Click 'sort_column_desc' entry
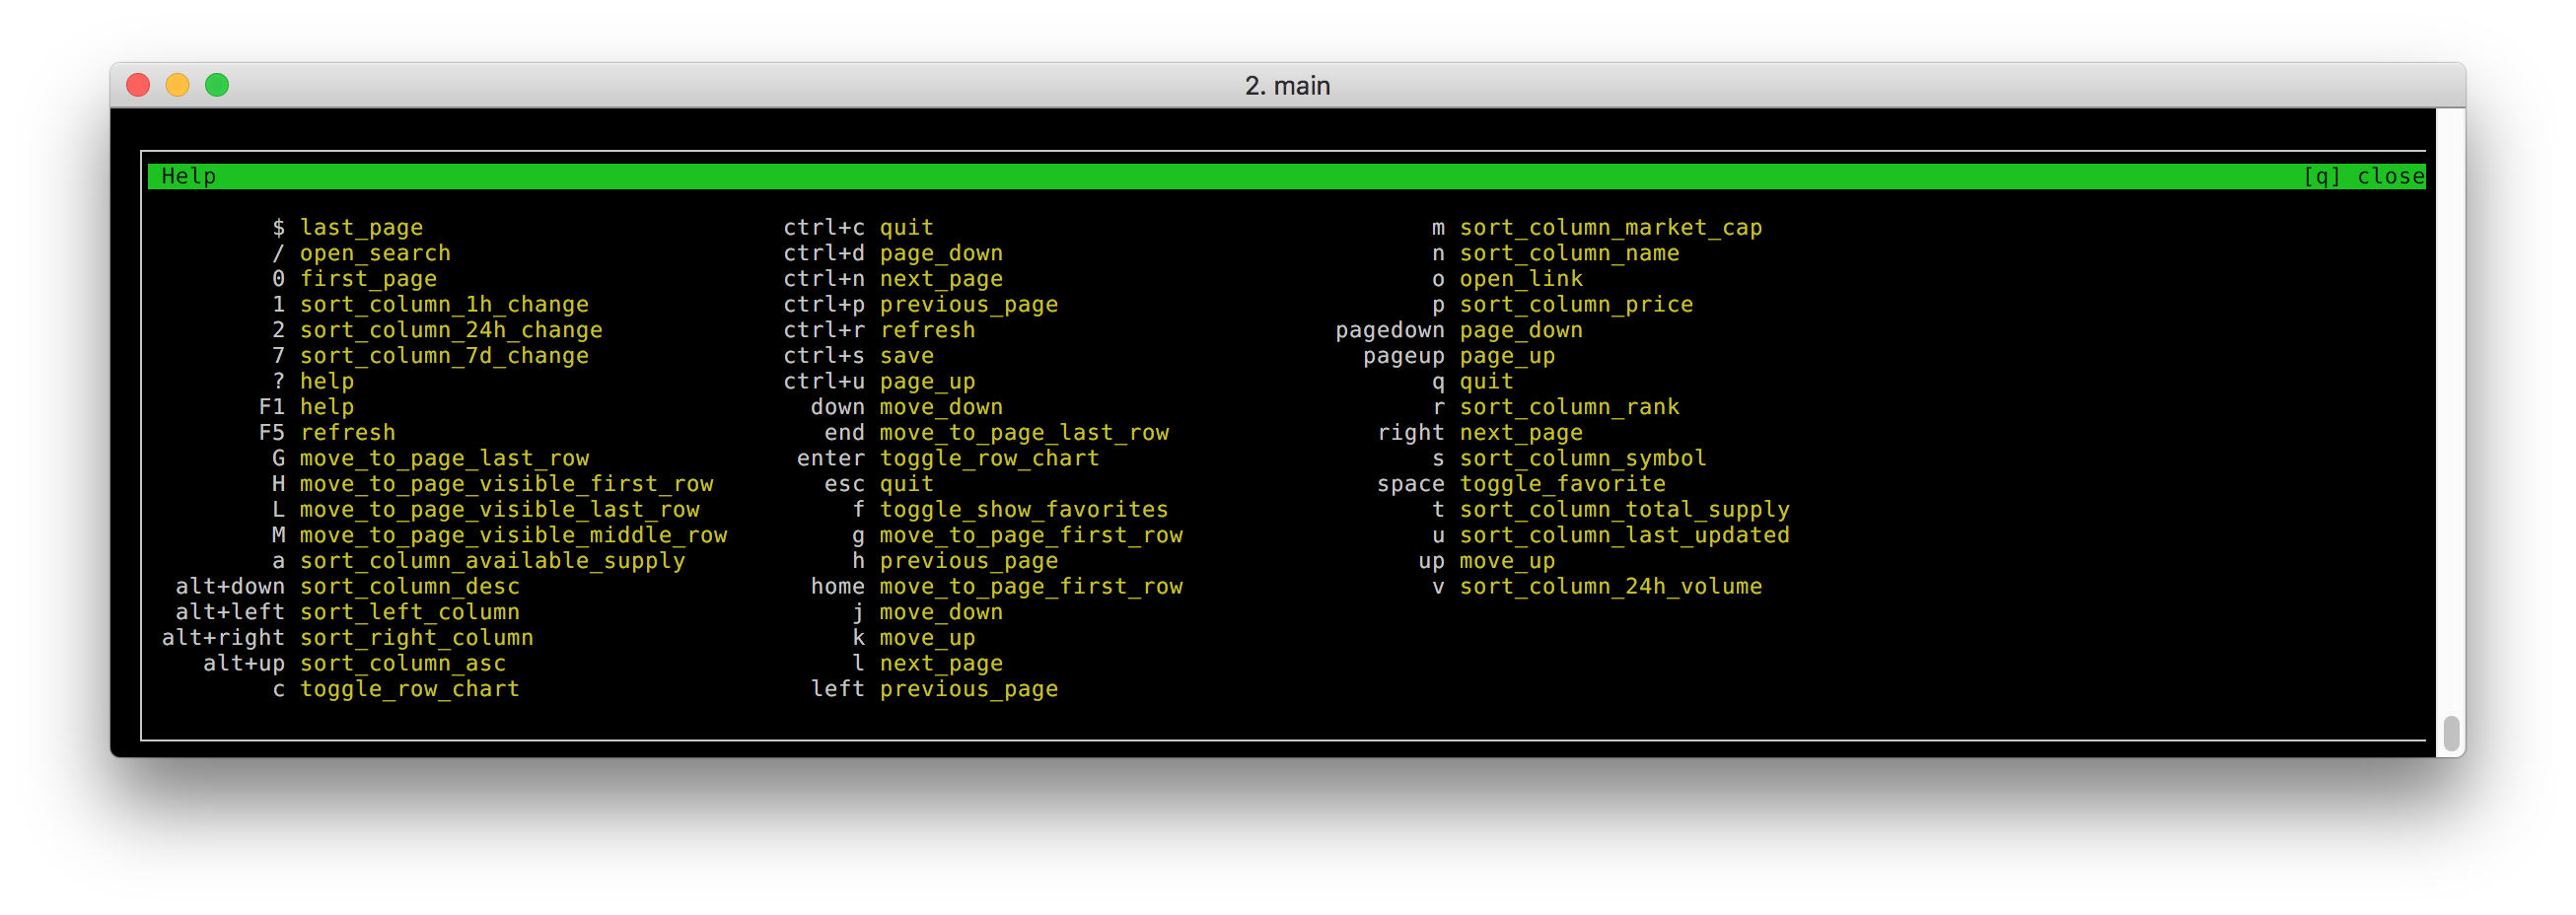 pyautogui.click(x=410, y=587)
